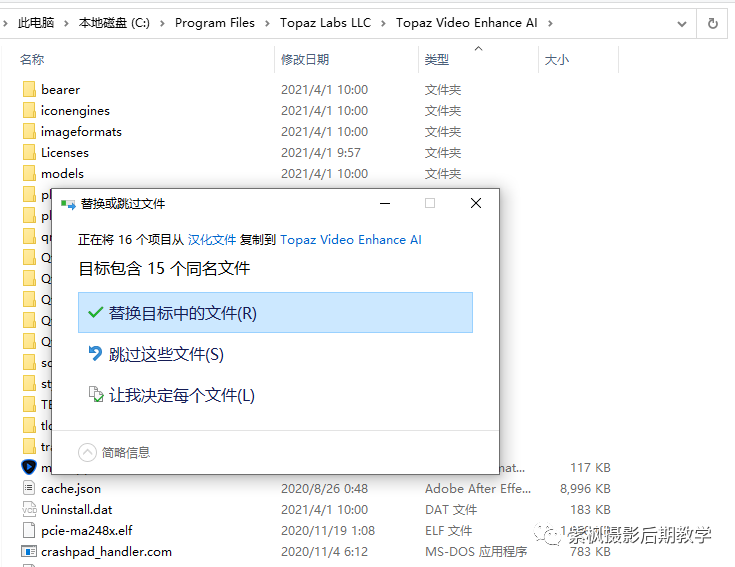Click the 2020/11/19 1:08 date cell

pos(328,530)
